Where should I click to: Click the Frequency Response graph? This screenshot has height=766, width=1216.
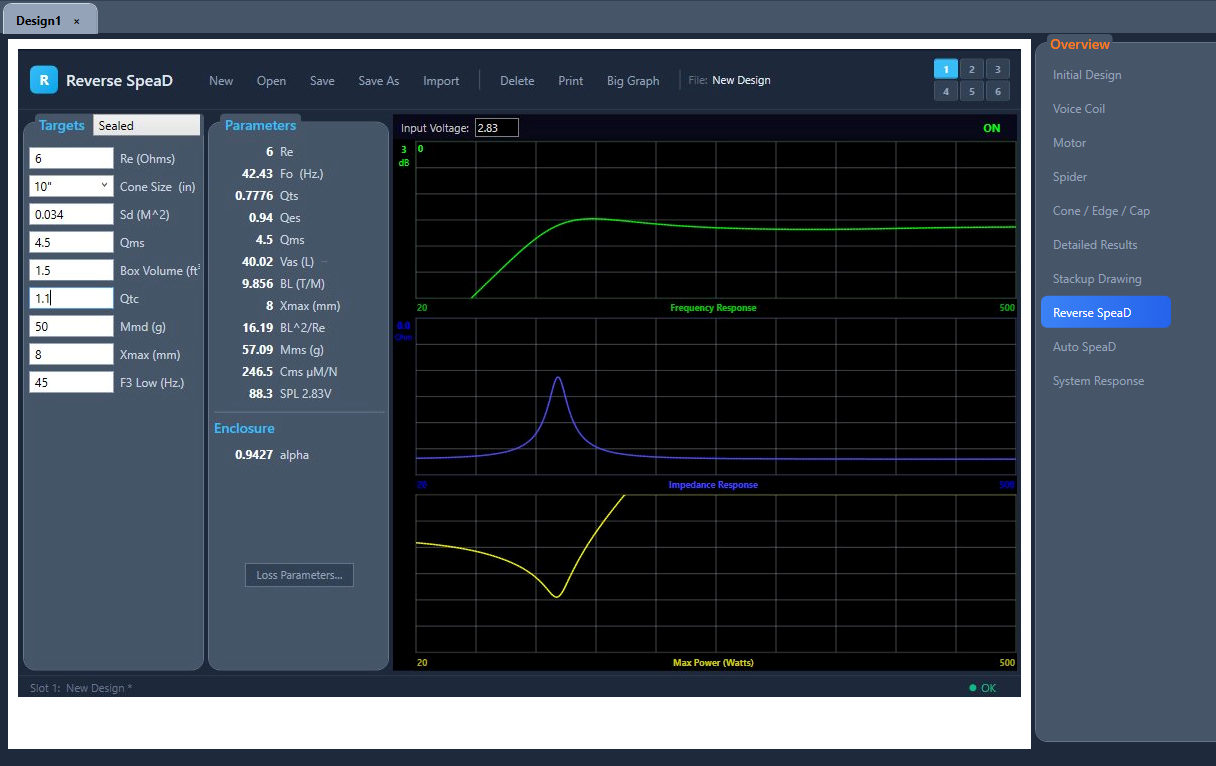coord(715,220)
